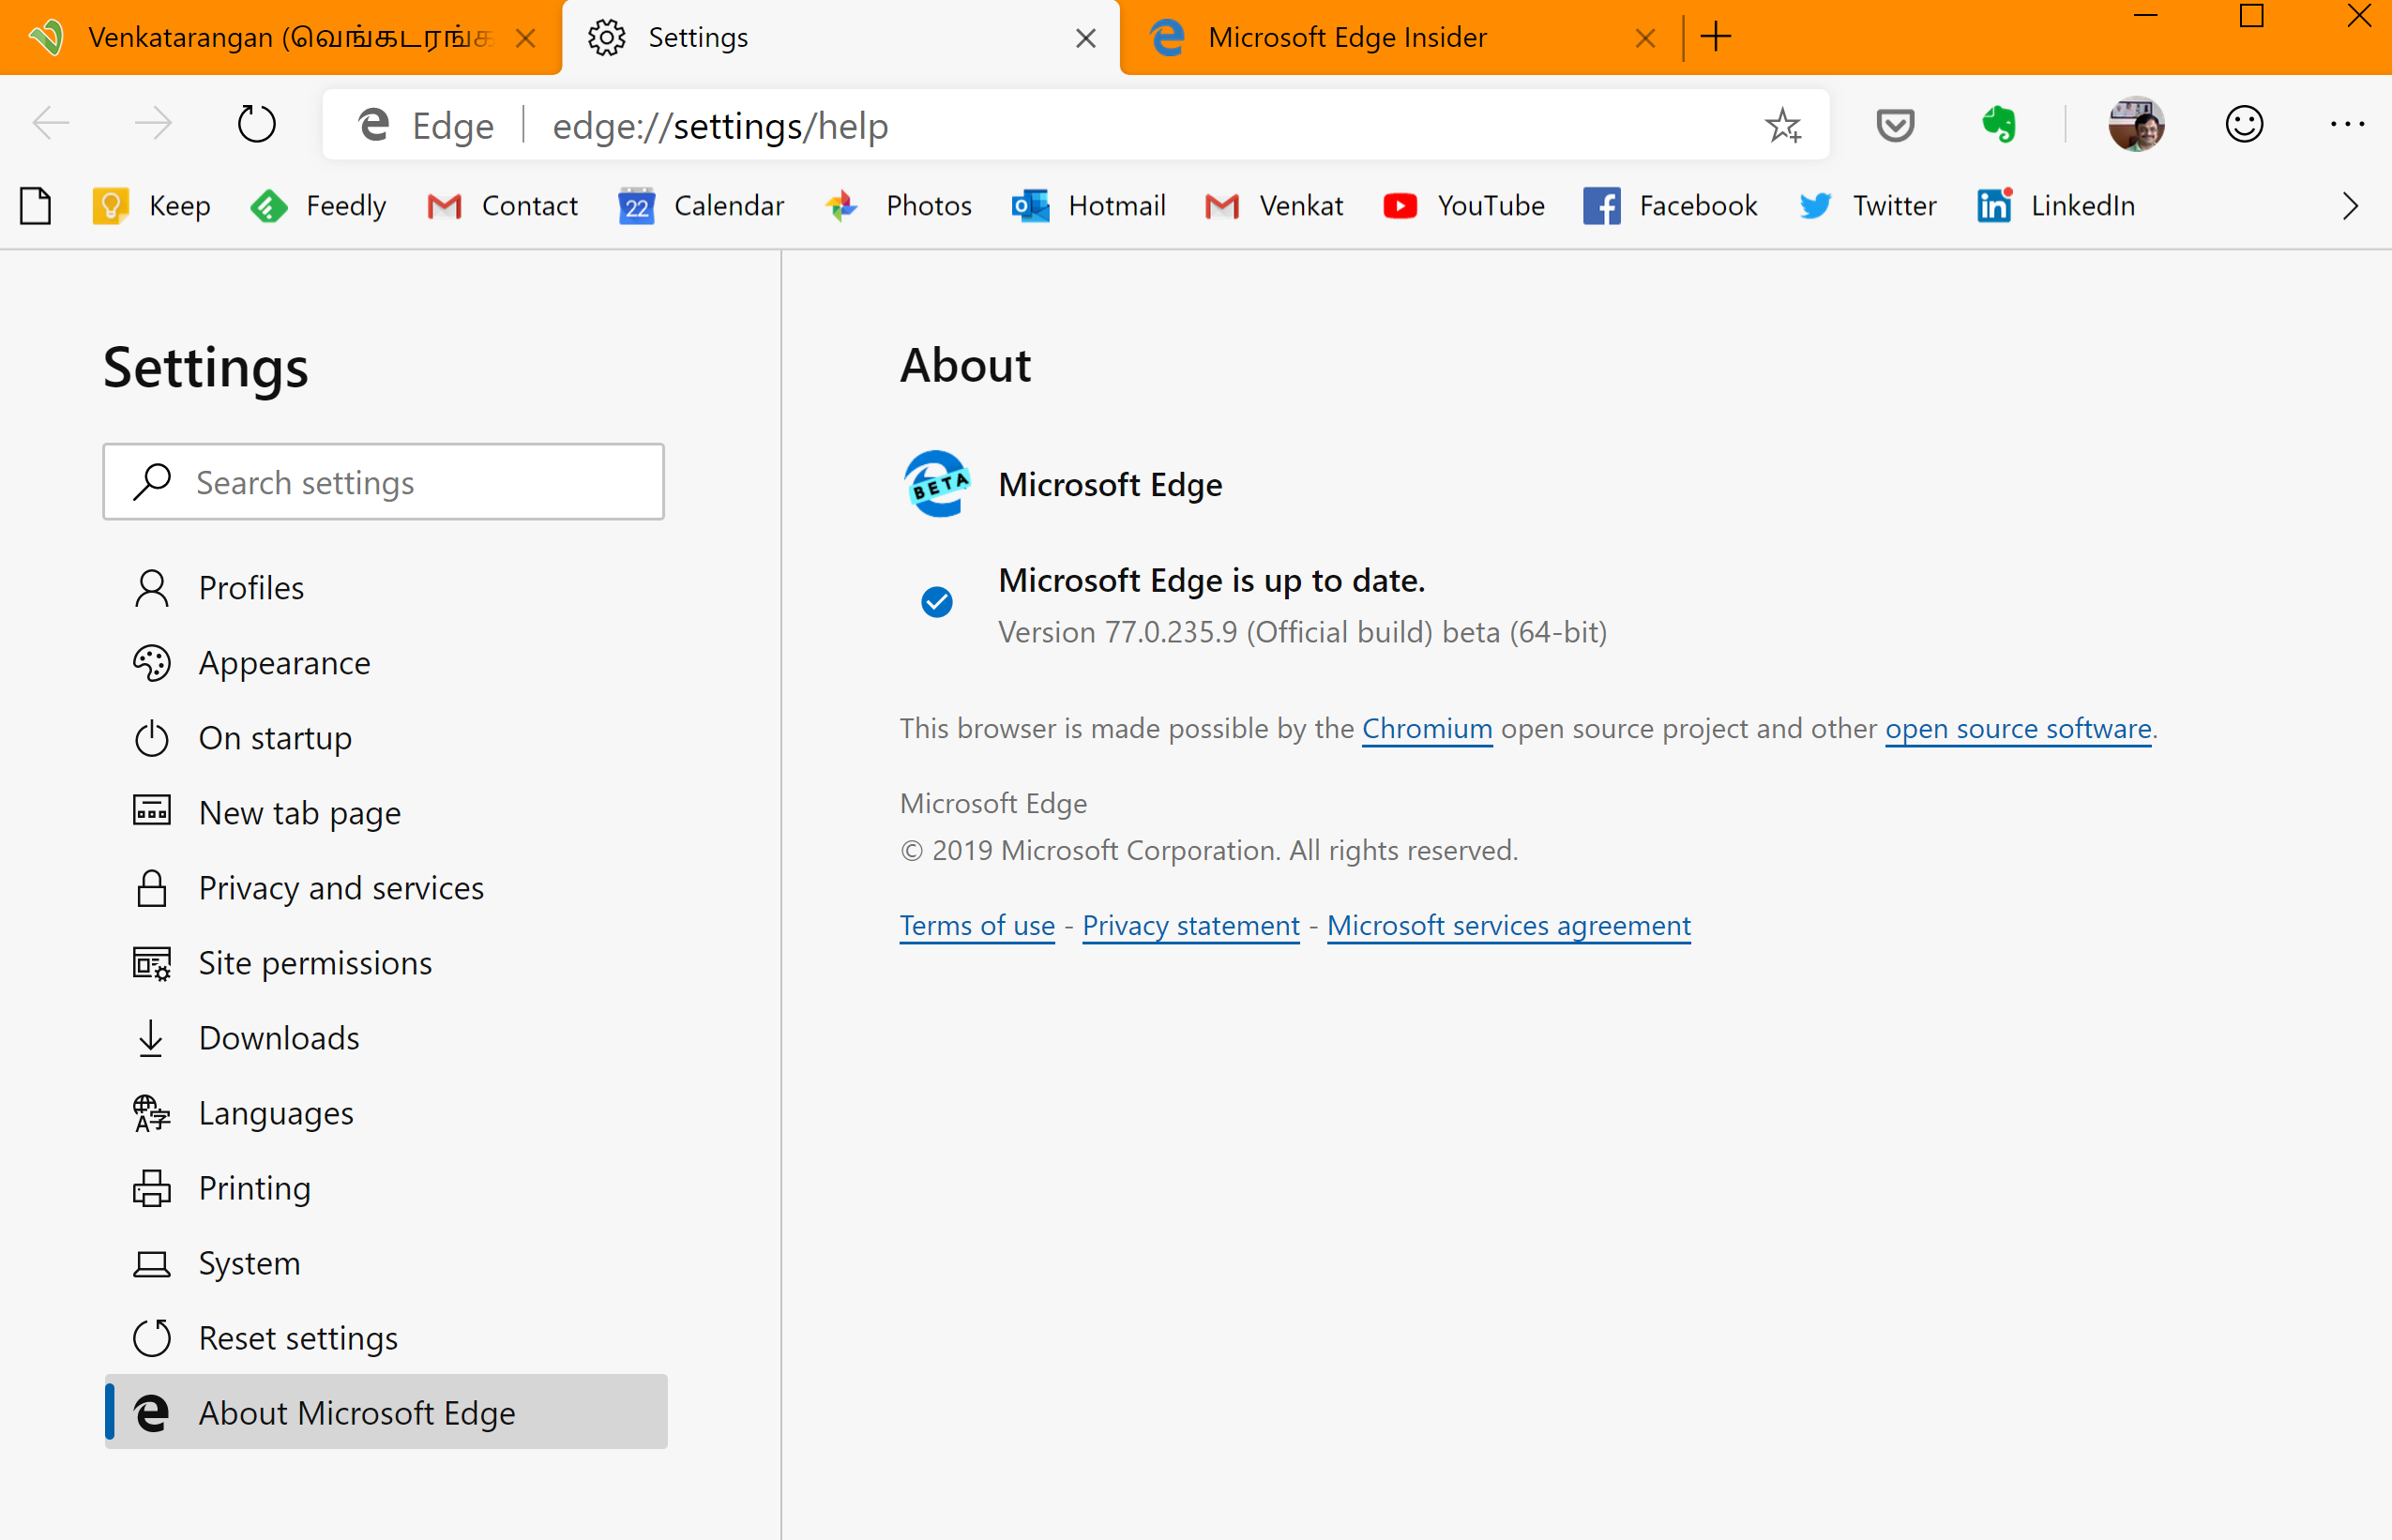The image size is (2392, 1540).
Task: Expand the overflowing favorites chevron
Action: point(2349,206)
